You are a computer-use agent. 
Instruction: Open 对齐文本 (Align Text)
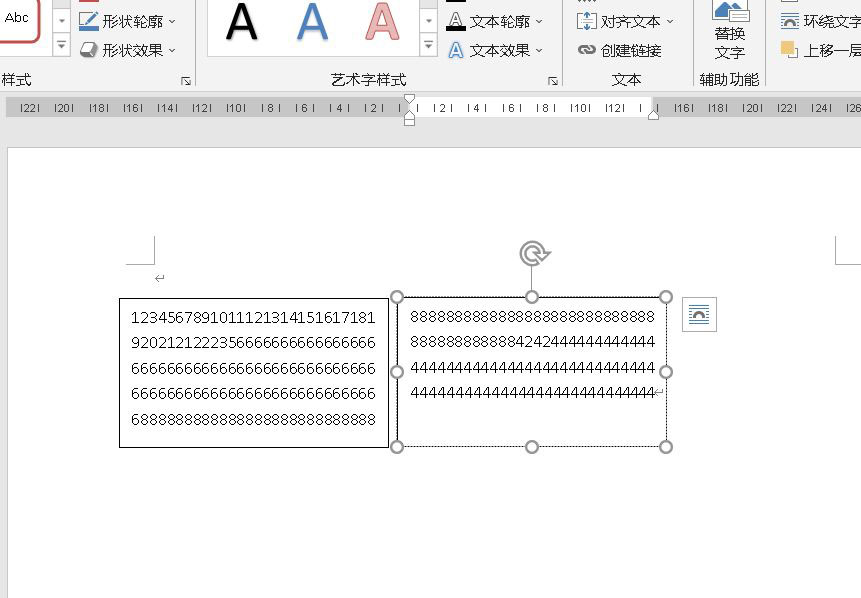(618, 19)
